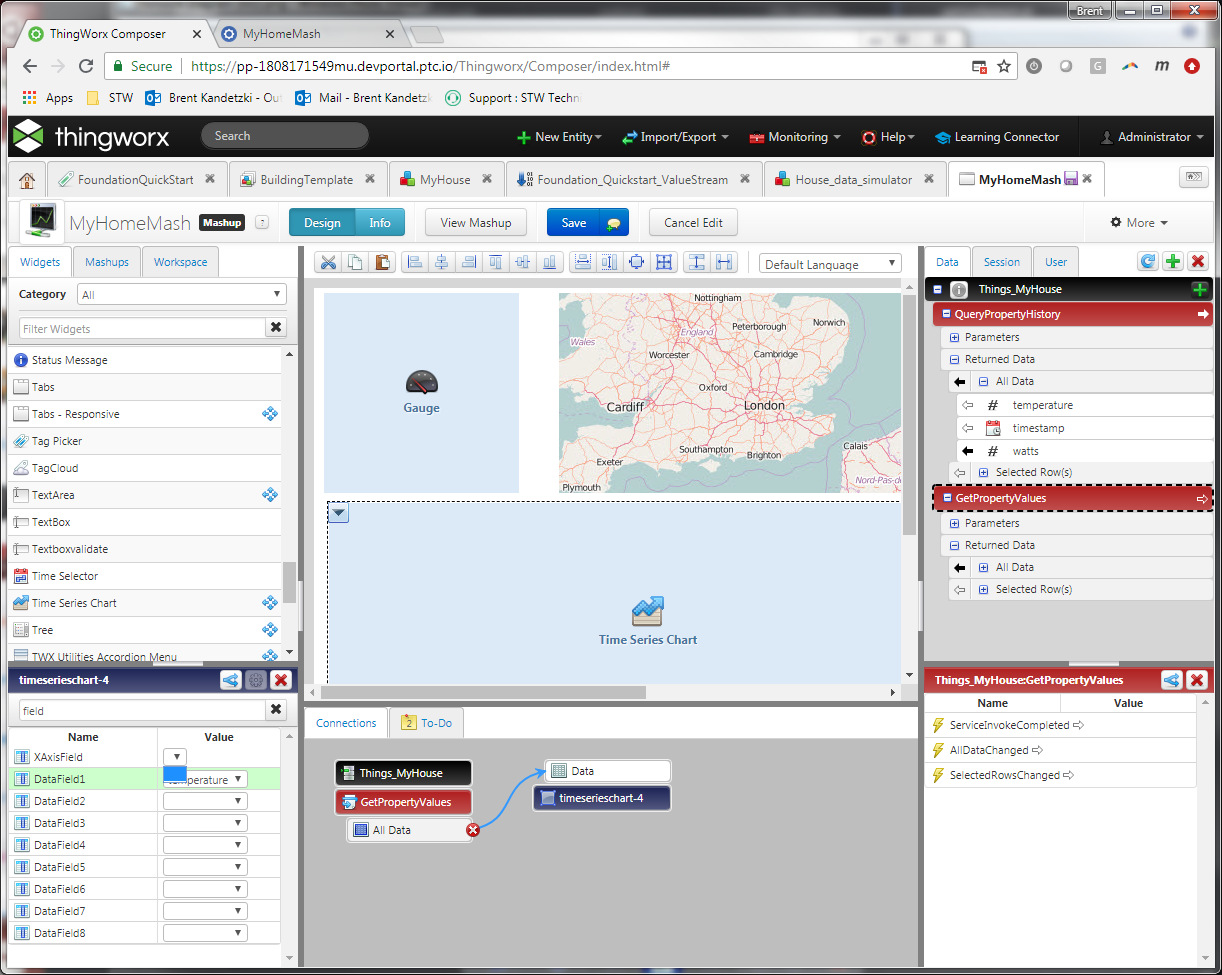Click inside the Filter Widgets search field

pos(140,327)
